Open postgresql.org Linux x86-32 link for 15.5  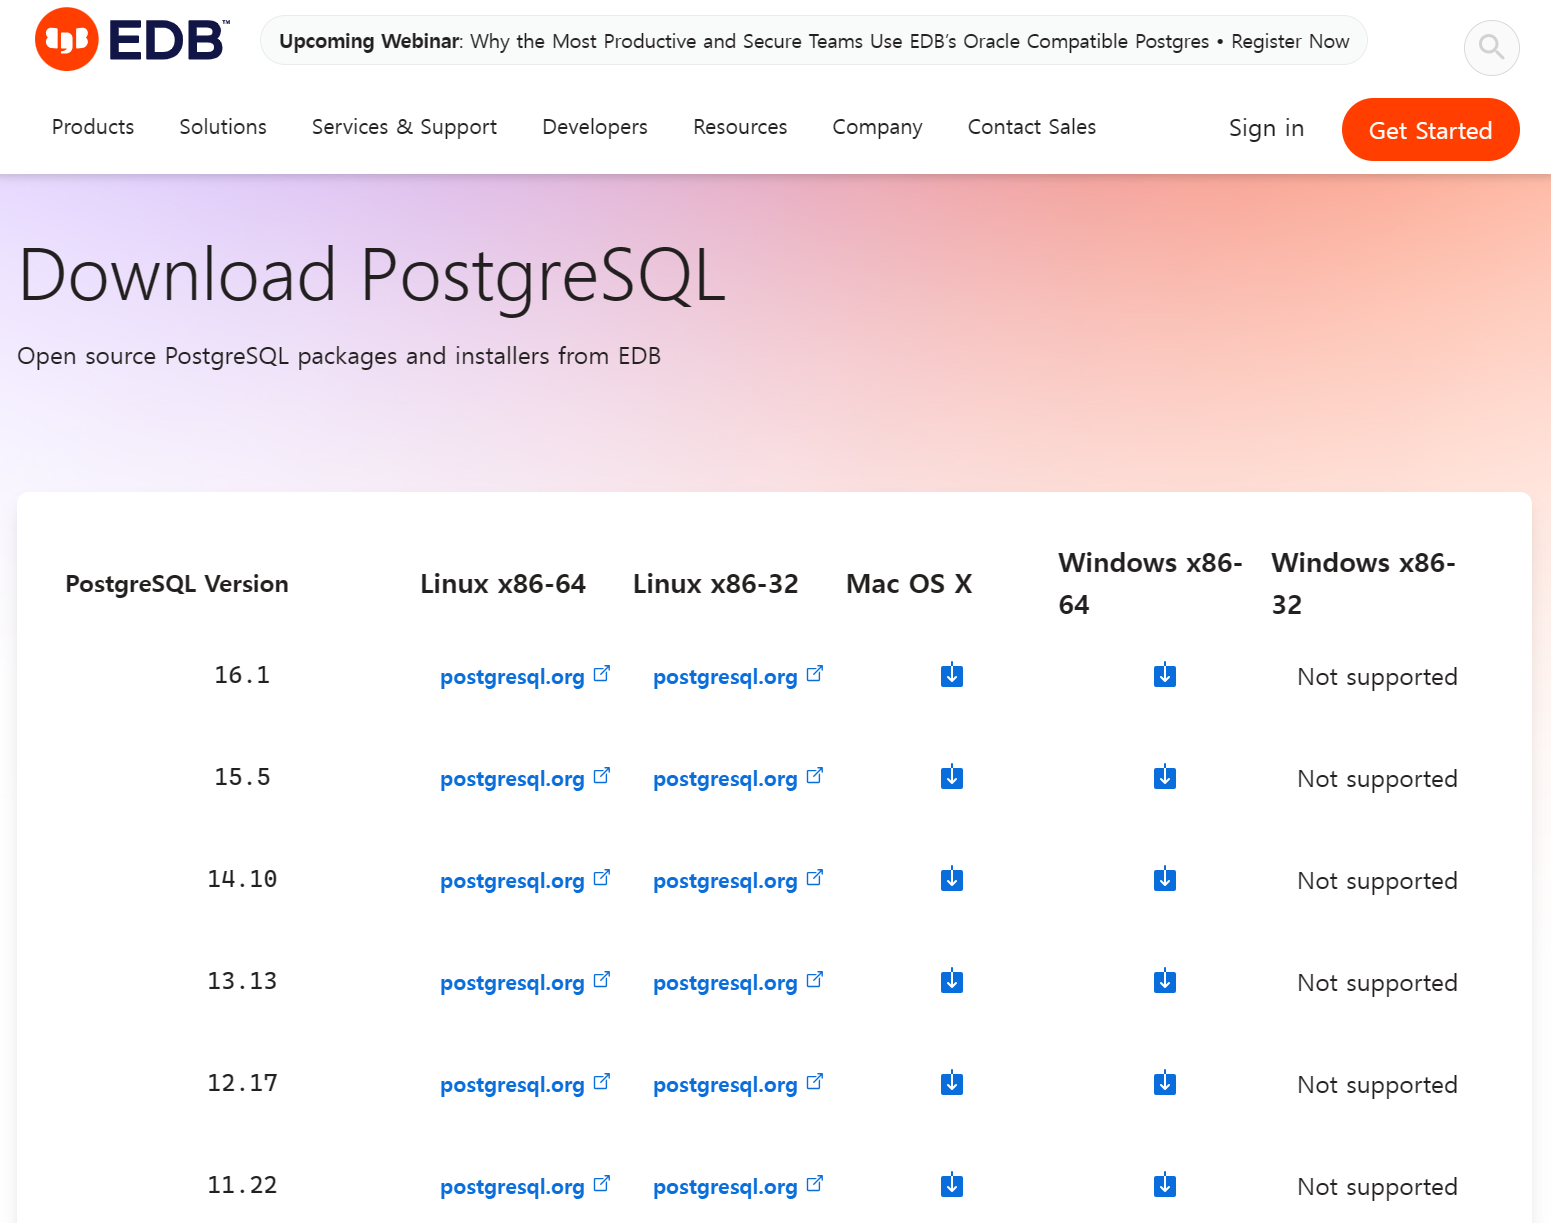738,779
